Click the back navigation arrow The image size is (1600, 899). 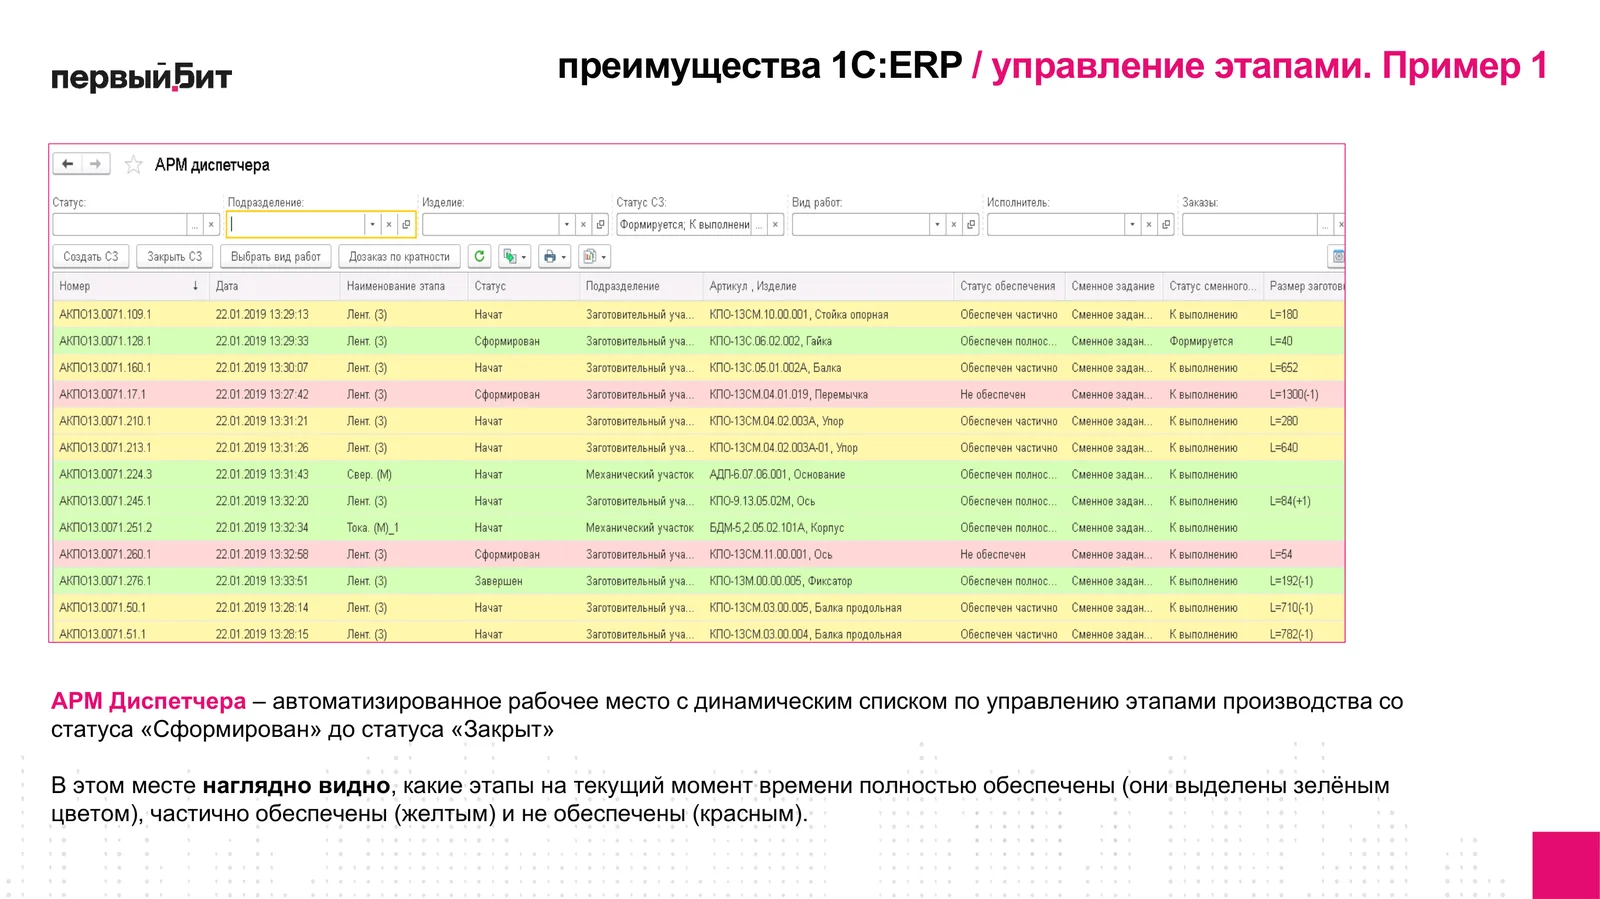68,164
